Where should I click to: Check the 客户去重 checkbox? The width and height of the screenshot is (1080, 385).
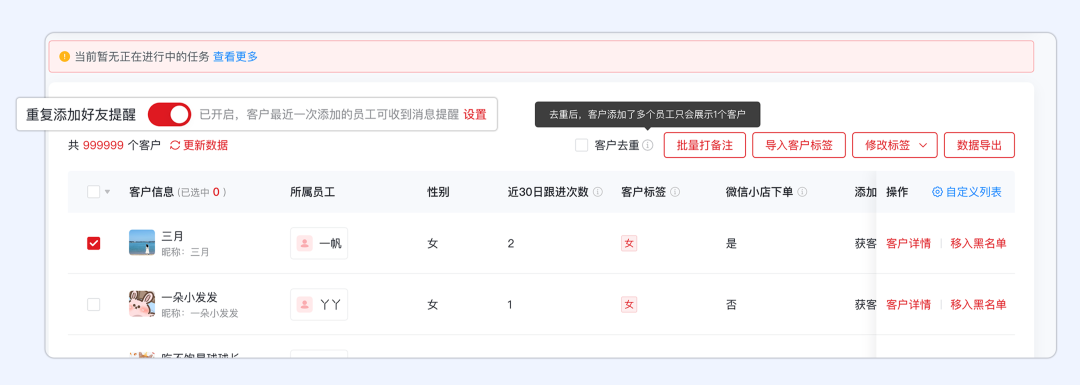(581, 145)
